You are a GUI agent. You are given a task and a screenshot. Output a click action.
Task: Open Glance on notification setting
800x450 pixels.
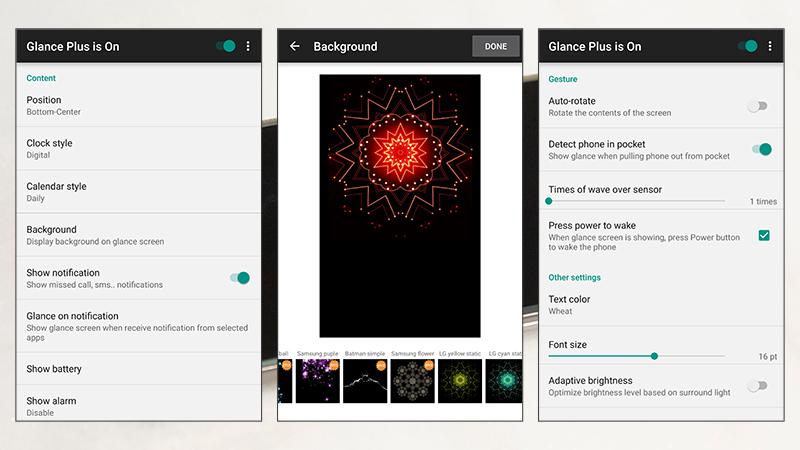(x=139, y=326)
